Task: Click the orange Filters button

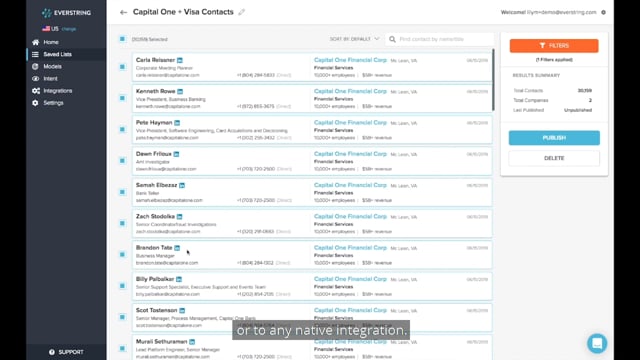Action: (x=554, y=46)
